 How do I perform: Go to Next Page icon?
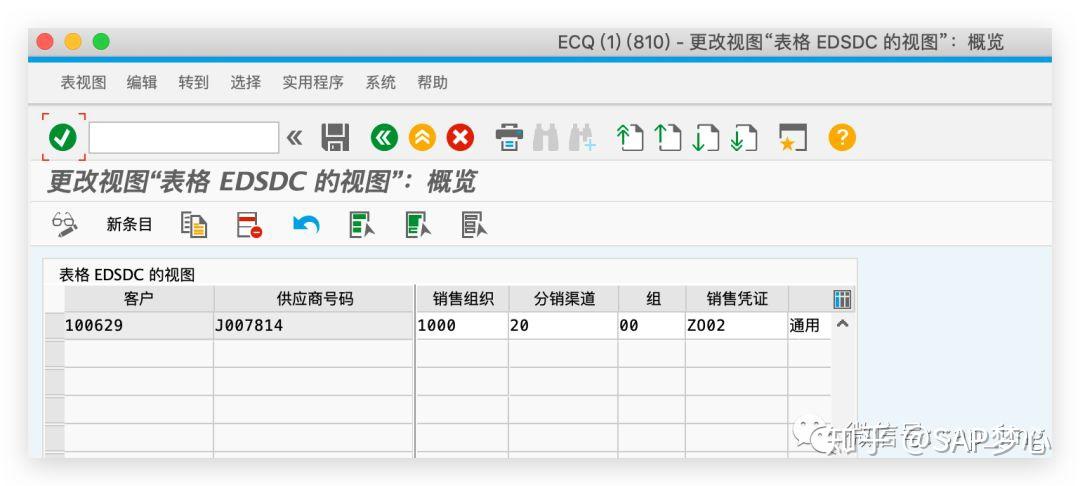[705, 138]
